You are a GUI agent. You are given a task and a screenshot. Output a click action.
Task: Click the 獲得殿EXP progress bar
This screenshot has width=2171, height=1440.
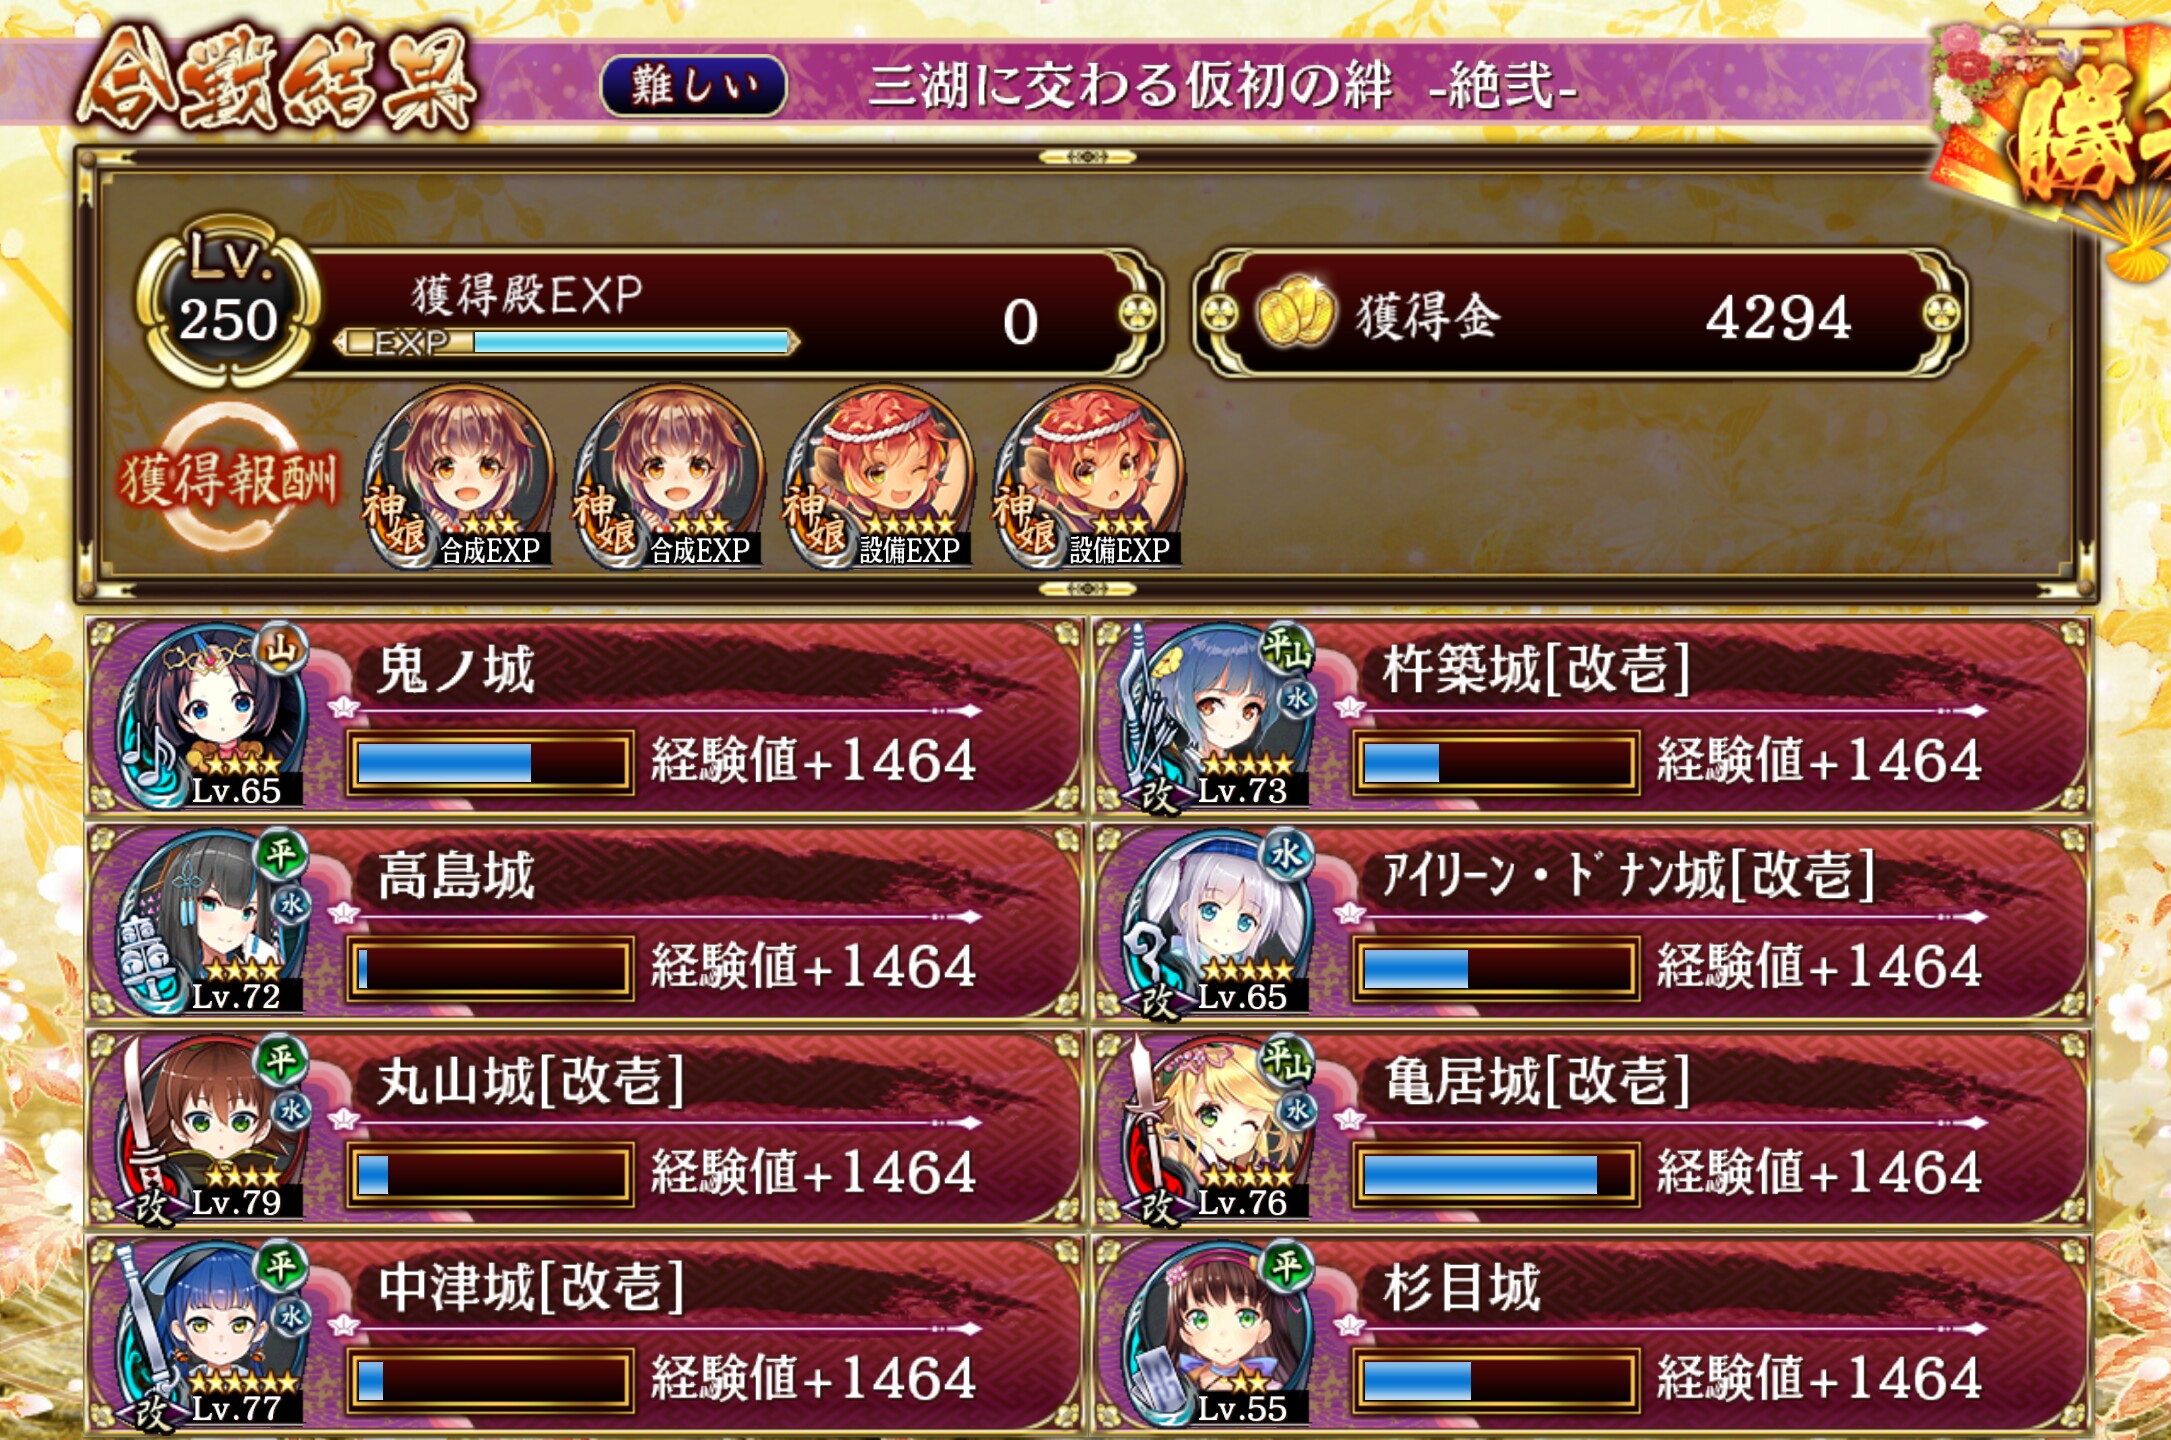click(567, 343)
